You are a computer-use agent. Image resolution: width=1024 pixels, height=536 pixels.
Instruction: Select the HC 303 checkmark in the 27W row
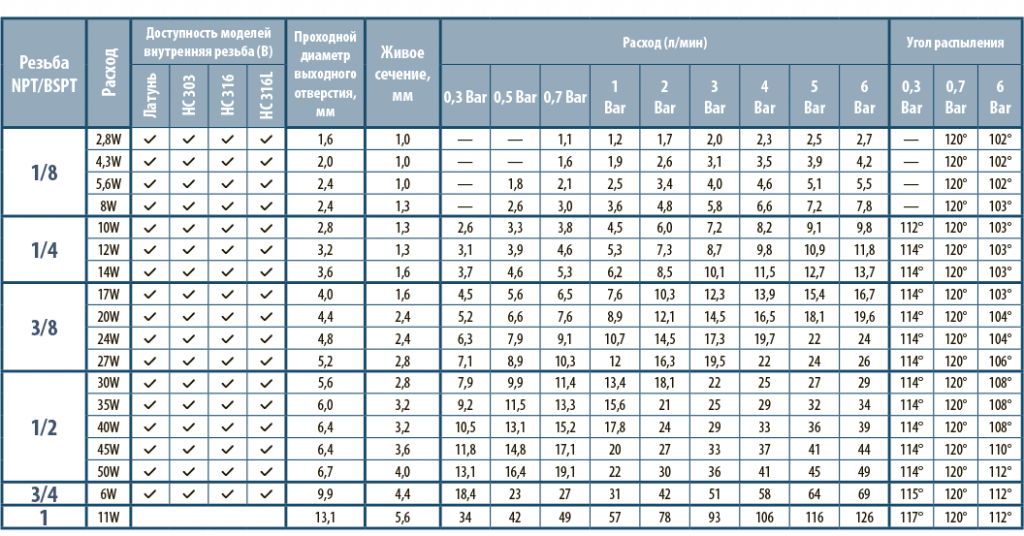189,361
